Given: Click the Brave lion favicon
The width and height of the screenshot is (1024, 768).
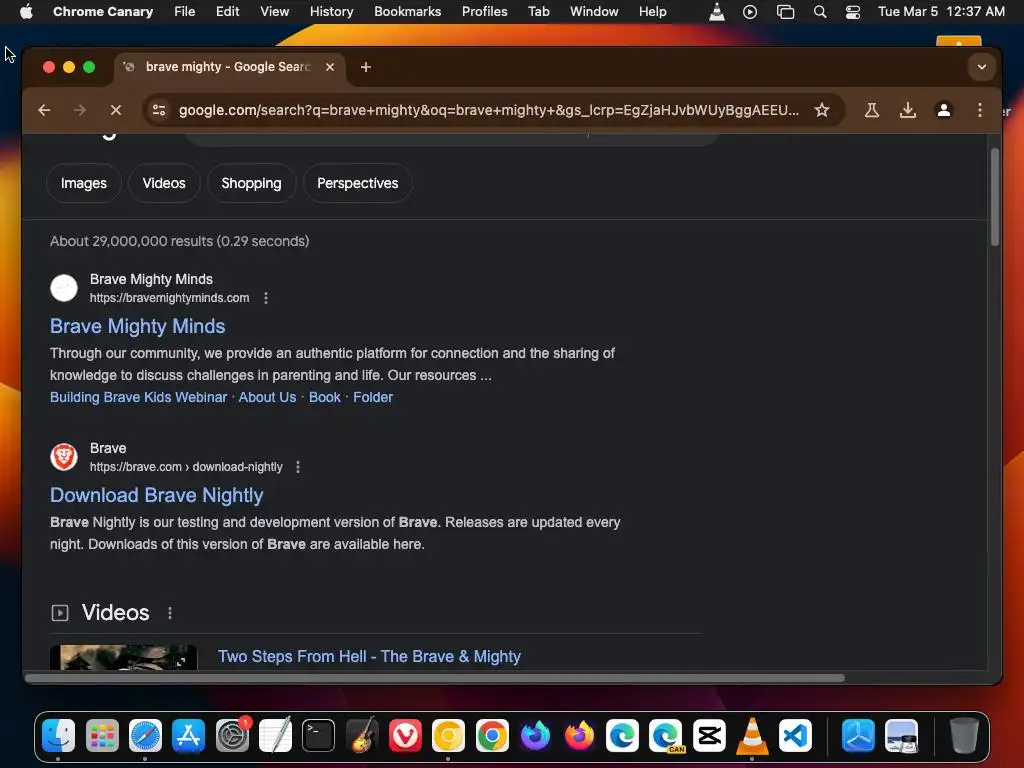Looking at the screenshot, I should (64, 456).
